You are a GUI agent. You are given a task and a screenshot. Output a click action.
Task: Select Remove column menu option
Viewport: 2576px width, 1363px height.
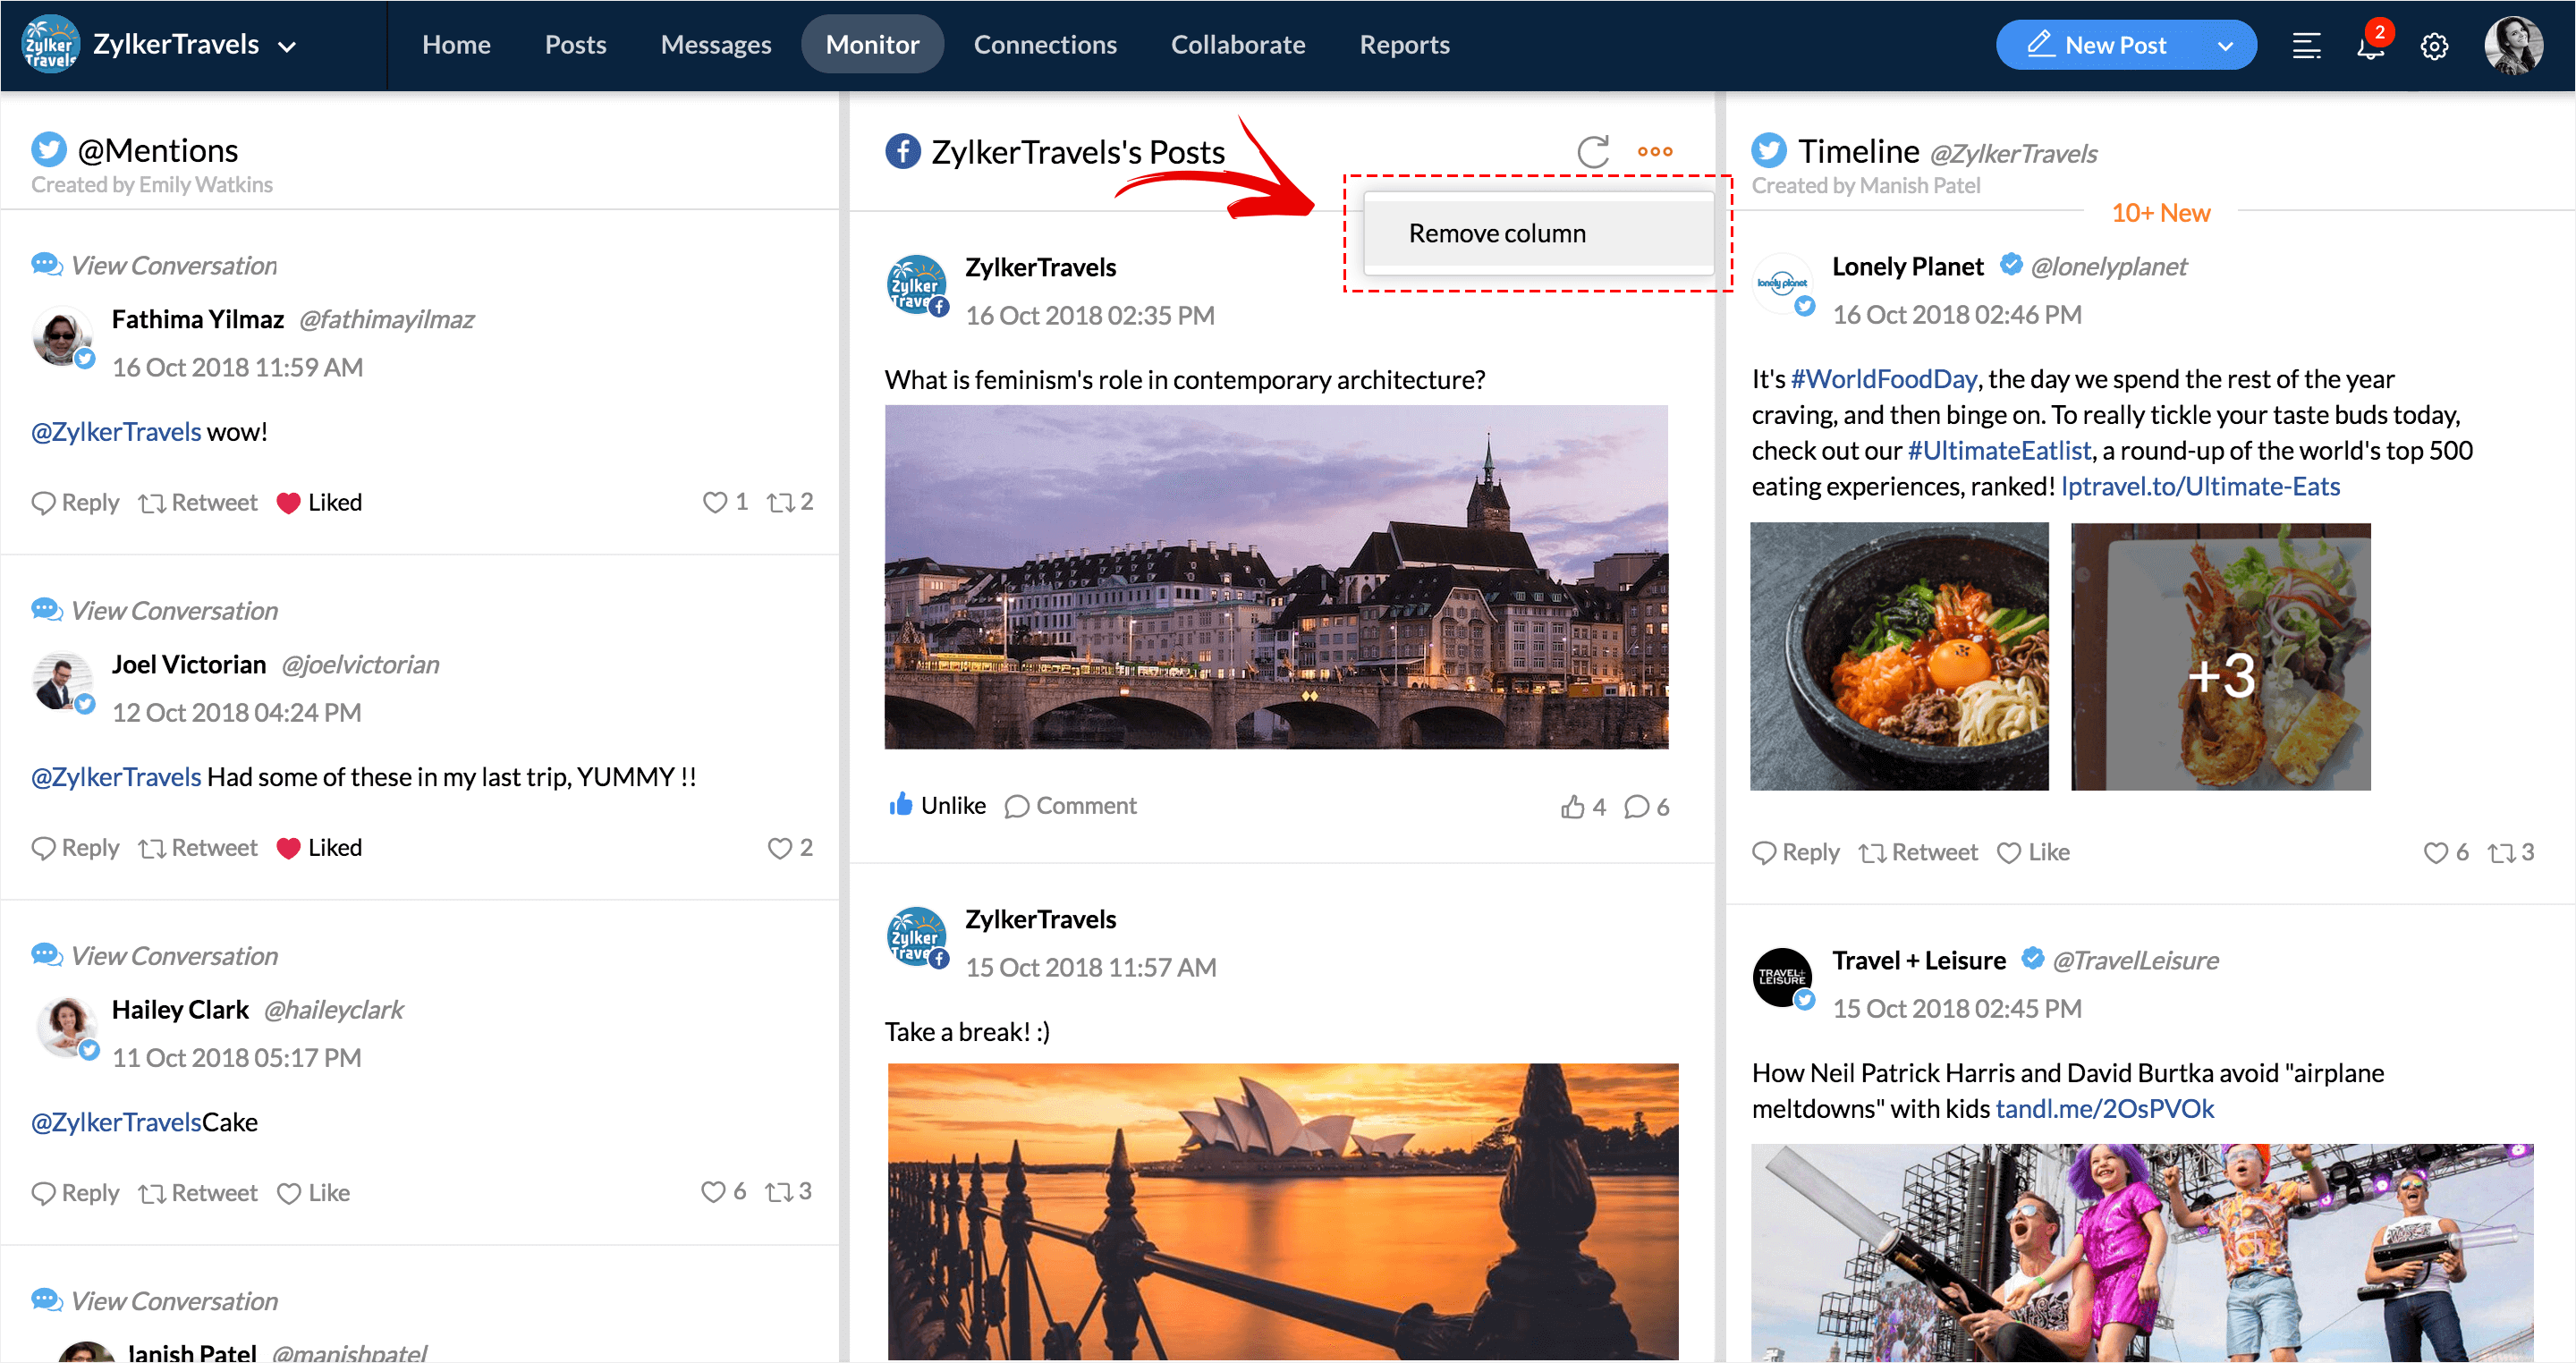point(1496,234)
